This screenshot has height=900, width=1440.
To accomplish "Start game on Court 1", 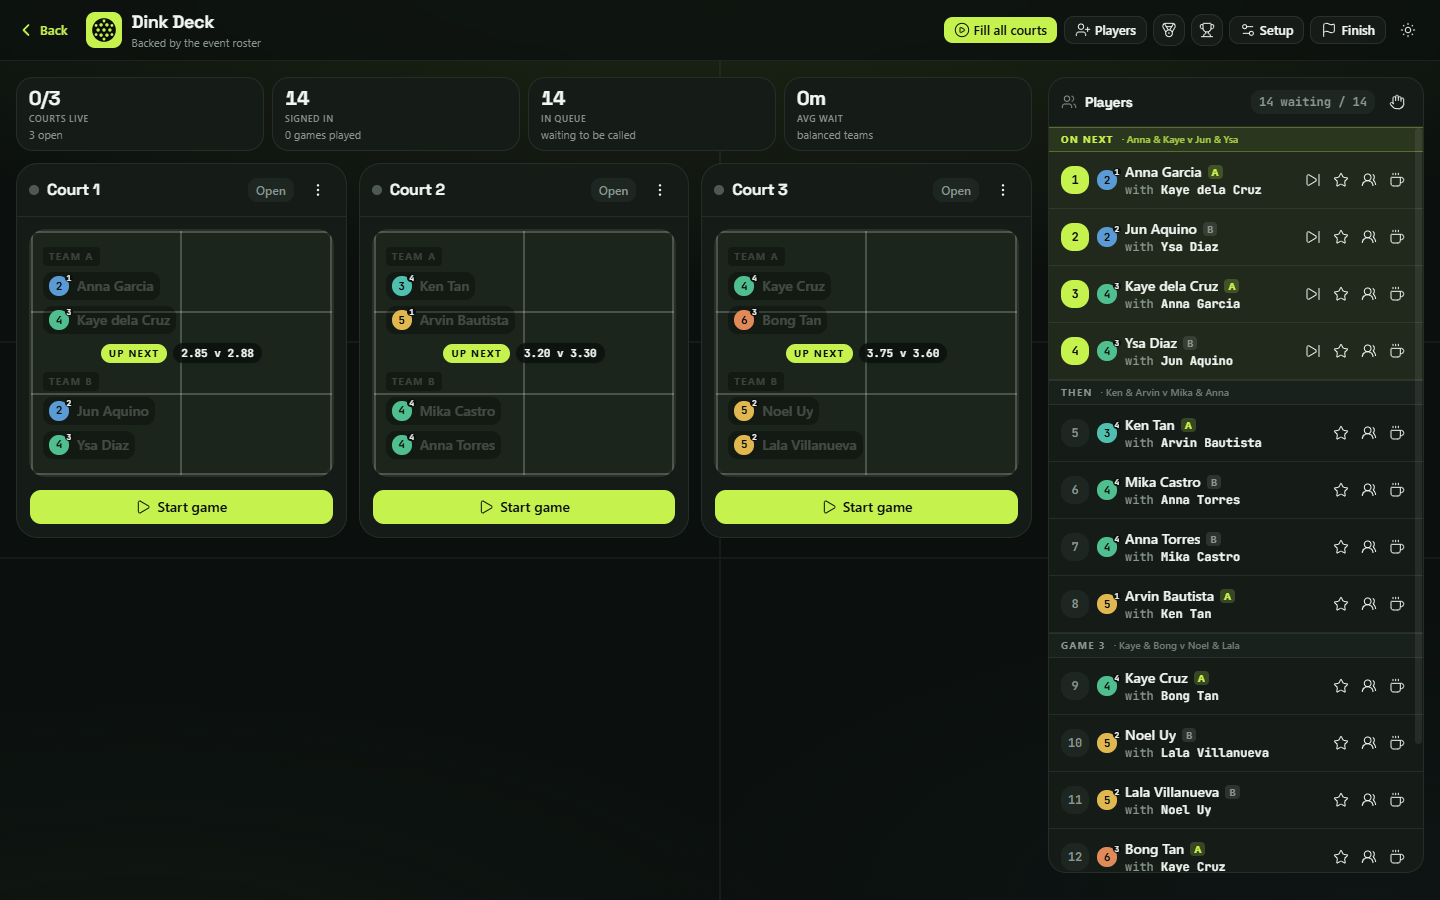I will tap(181, 507).
